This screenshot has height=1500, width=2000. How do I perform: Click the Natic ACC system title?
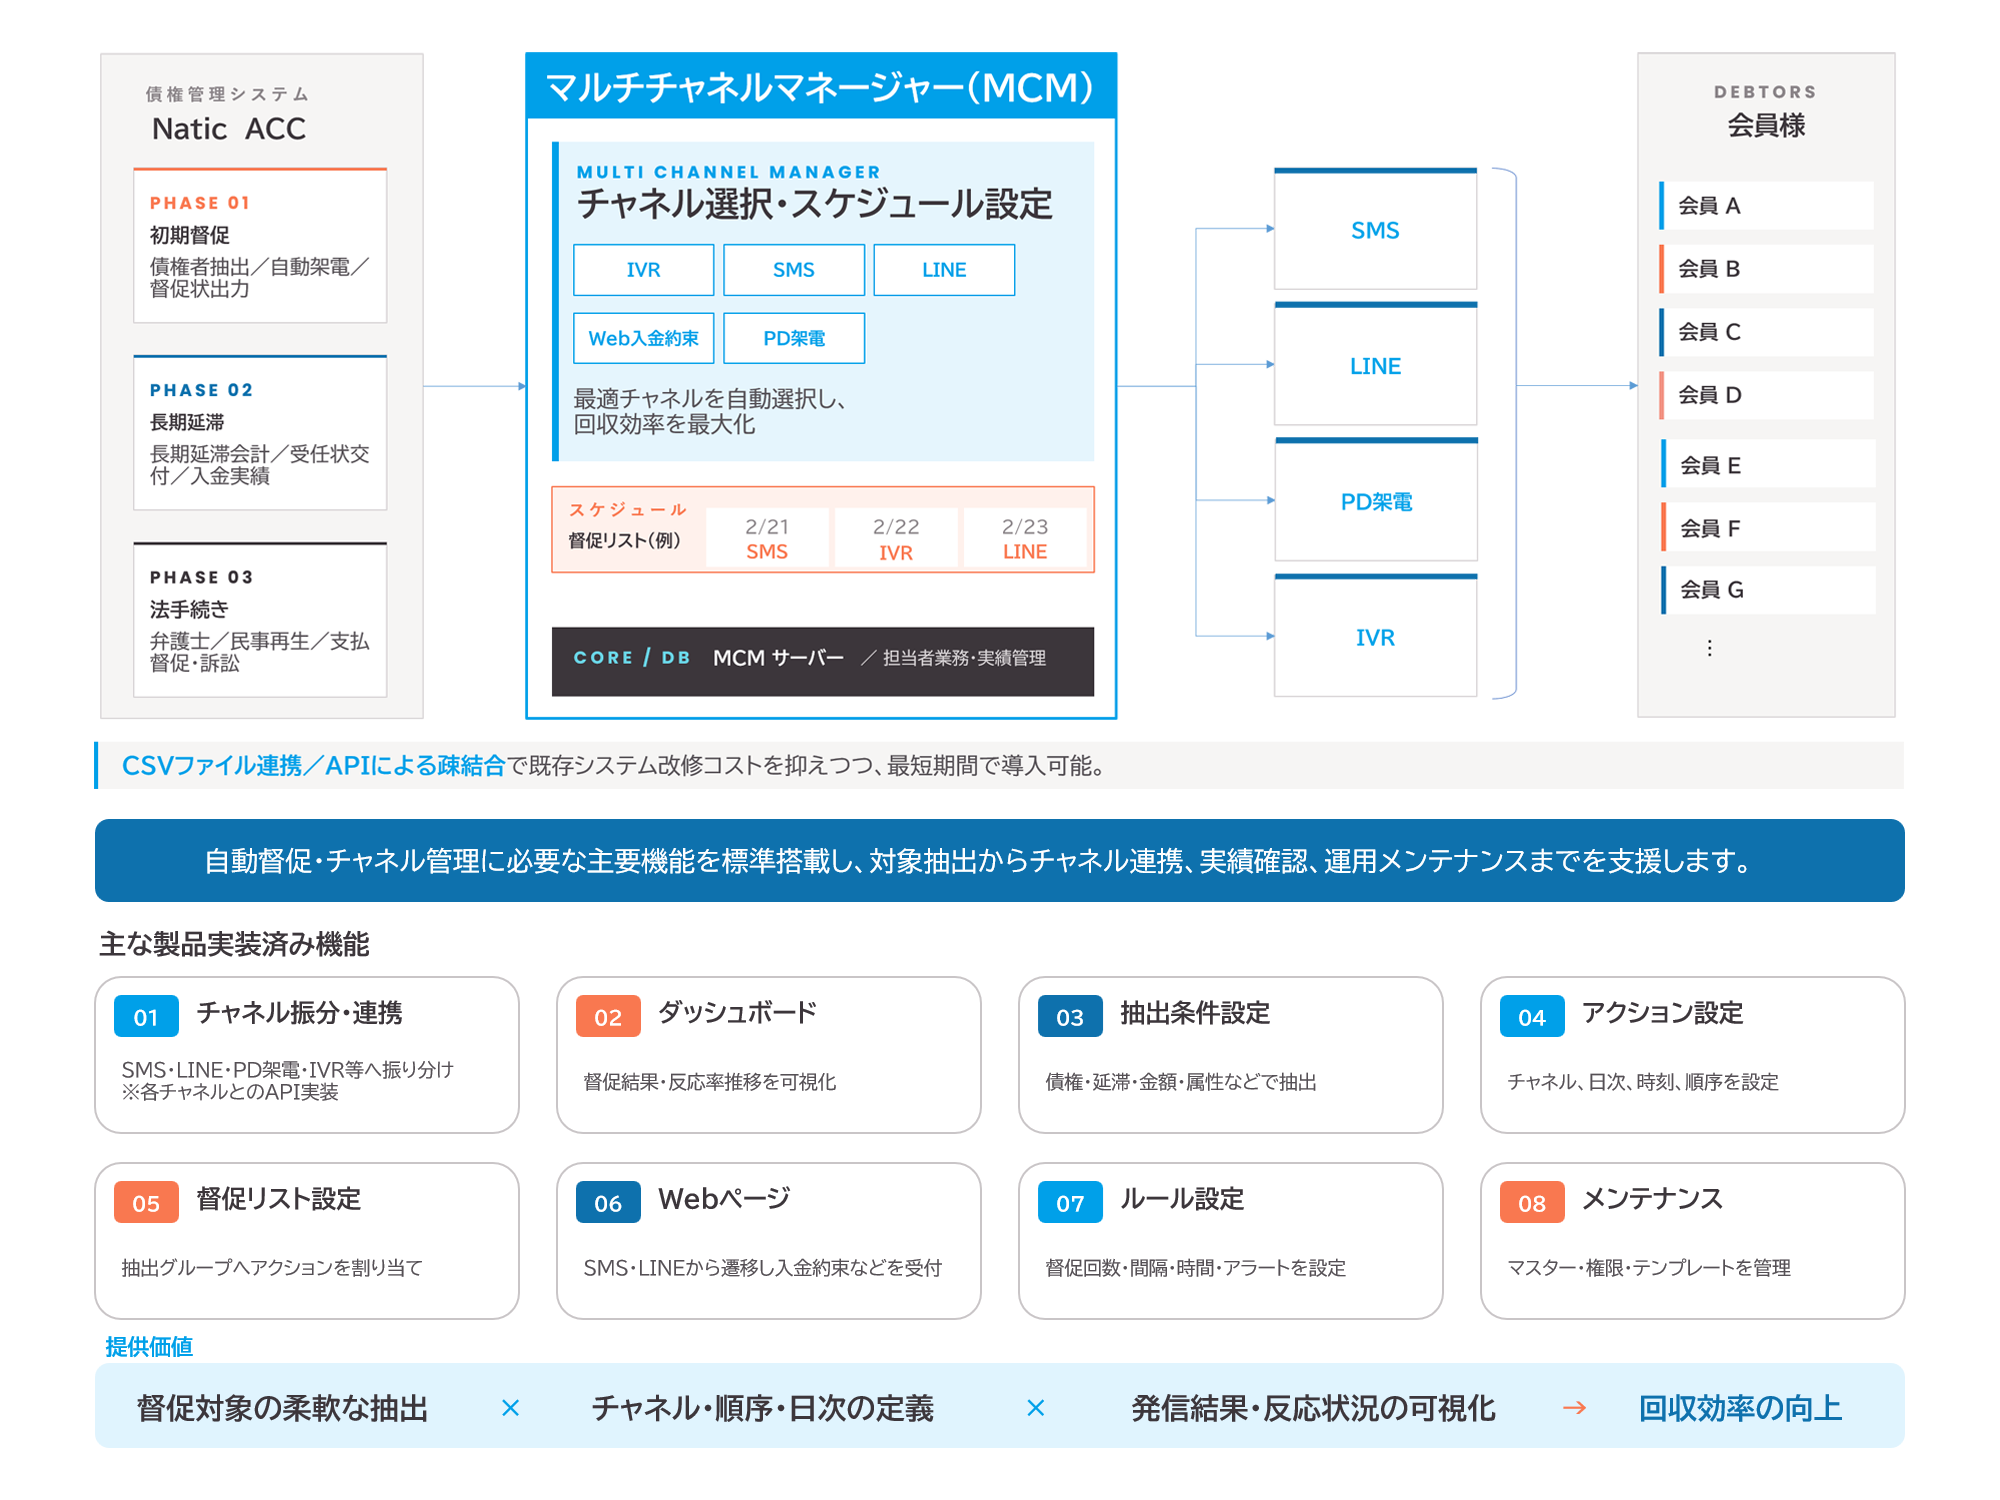[228, 128]
